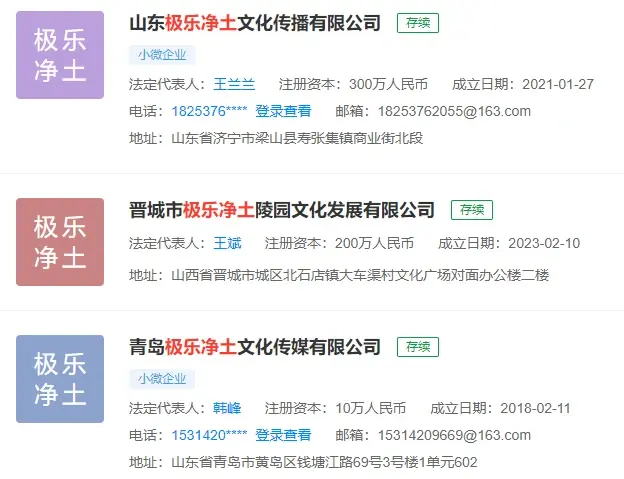This screenshot has width=624, height=479.
Task: Click 登录查看 next to 1825376 phone
Action: [283, 111]
